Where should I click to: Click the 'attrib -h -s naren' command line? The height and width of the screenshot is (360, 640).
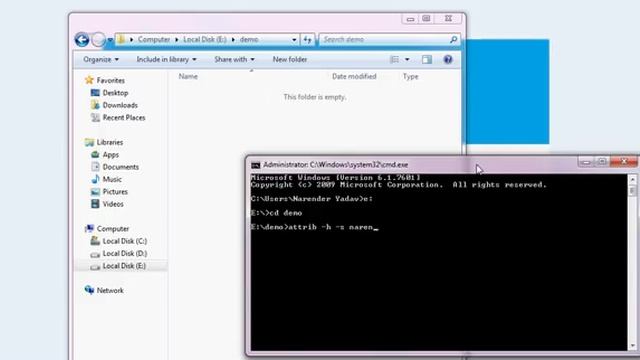(x=315, y=227)
